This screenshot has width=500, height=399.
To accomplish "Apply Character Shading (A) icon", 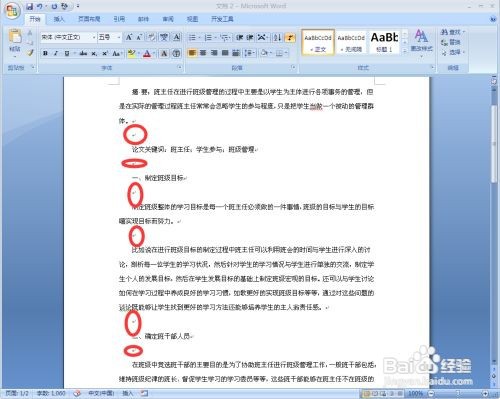I will click(164, 53).
